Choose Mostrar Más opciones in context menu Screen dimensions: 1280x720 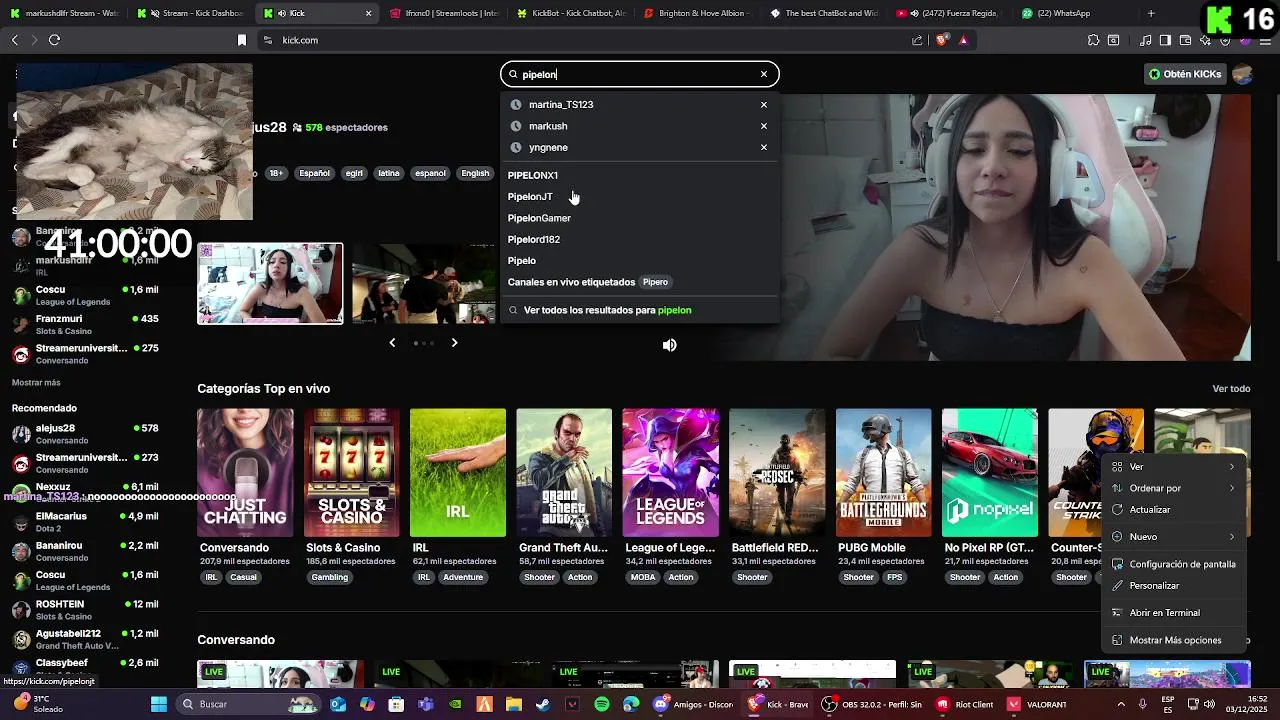[1174, 640]
